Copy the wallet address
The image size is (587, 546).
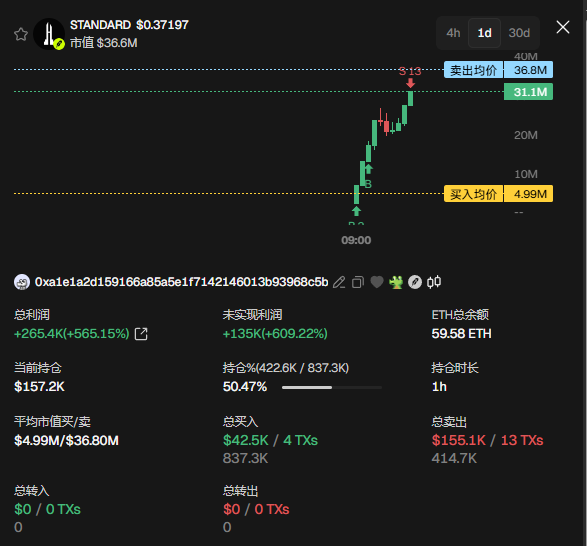358,282
